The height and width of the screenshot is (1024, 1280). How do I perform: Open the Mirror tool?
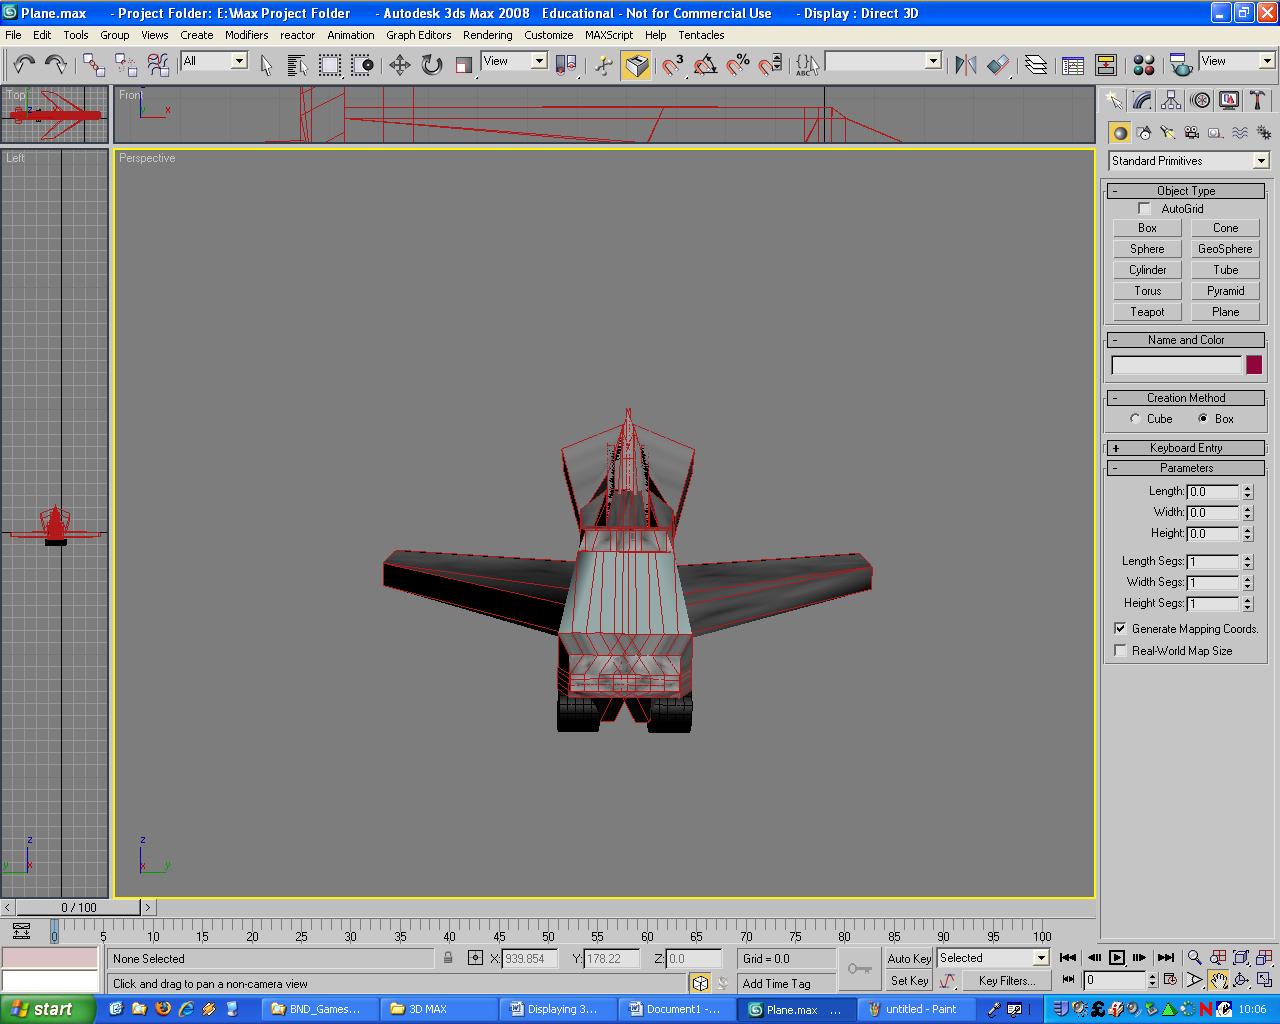tap(965, 63)
